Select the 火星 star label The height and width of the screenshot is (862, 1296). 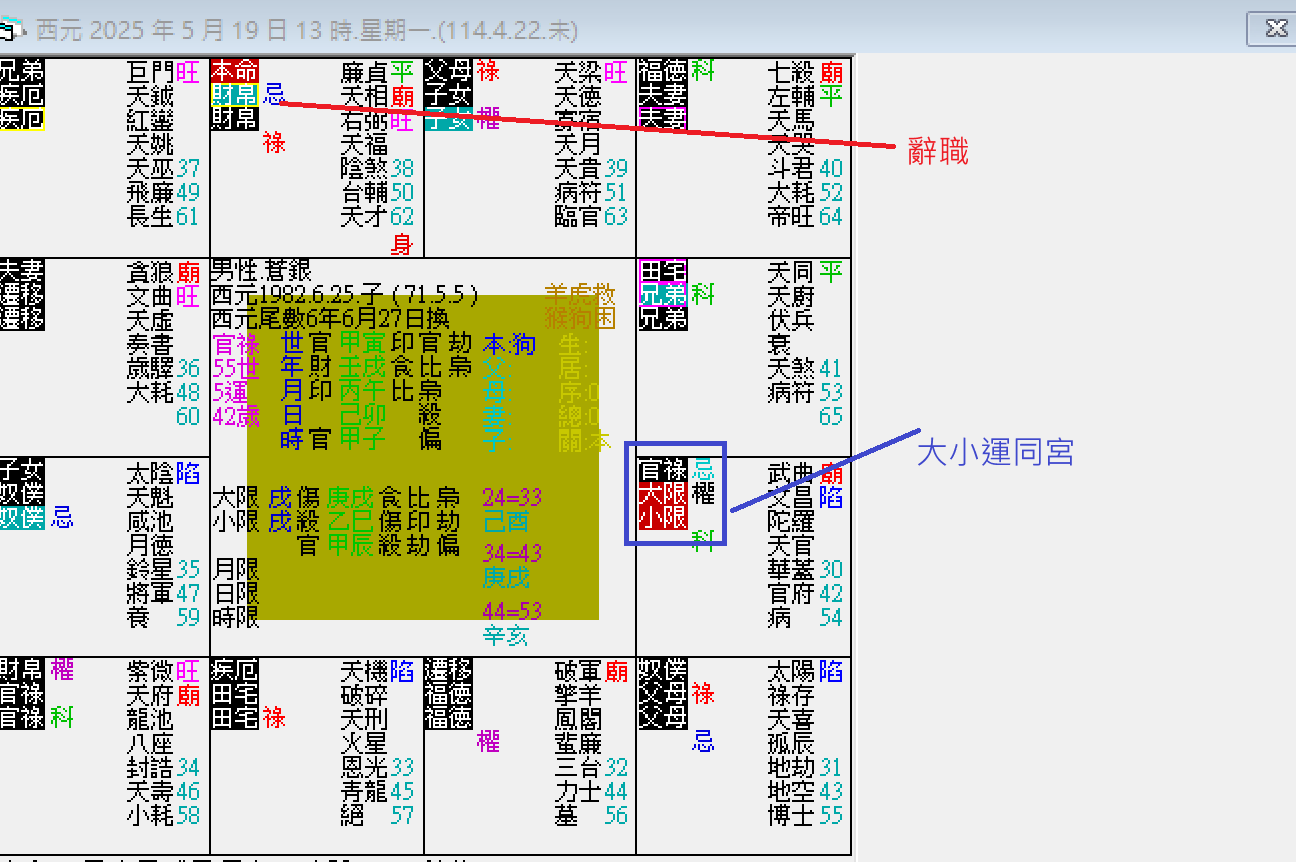364,743
